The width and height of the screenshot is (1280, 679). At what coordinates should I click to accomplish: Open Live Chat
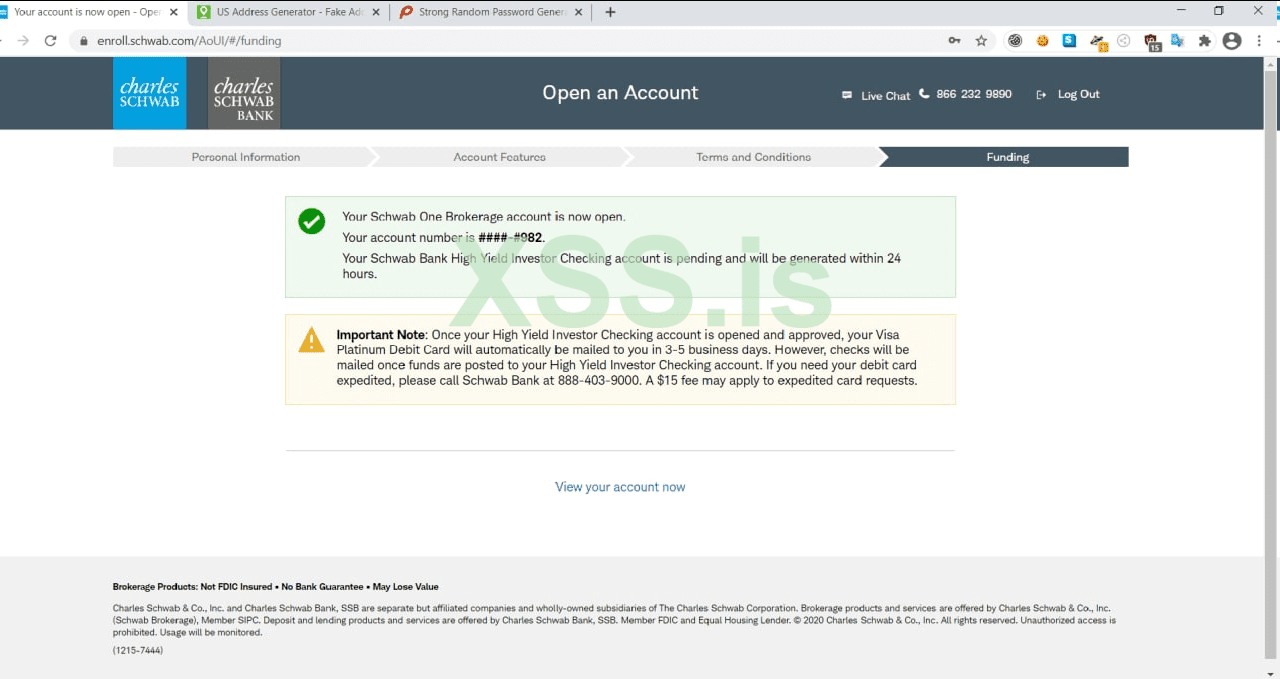tap(885, 96)
